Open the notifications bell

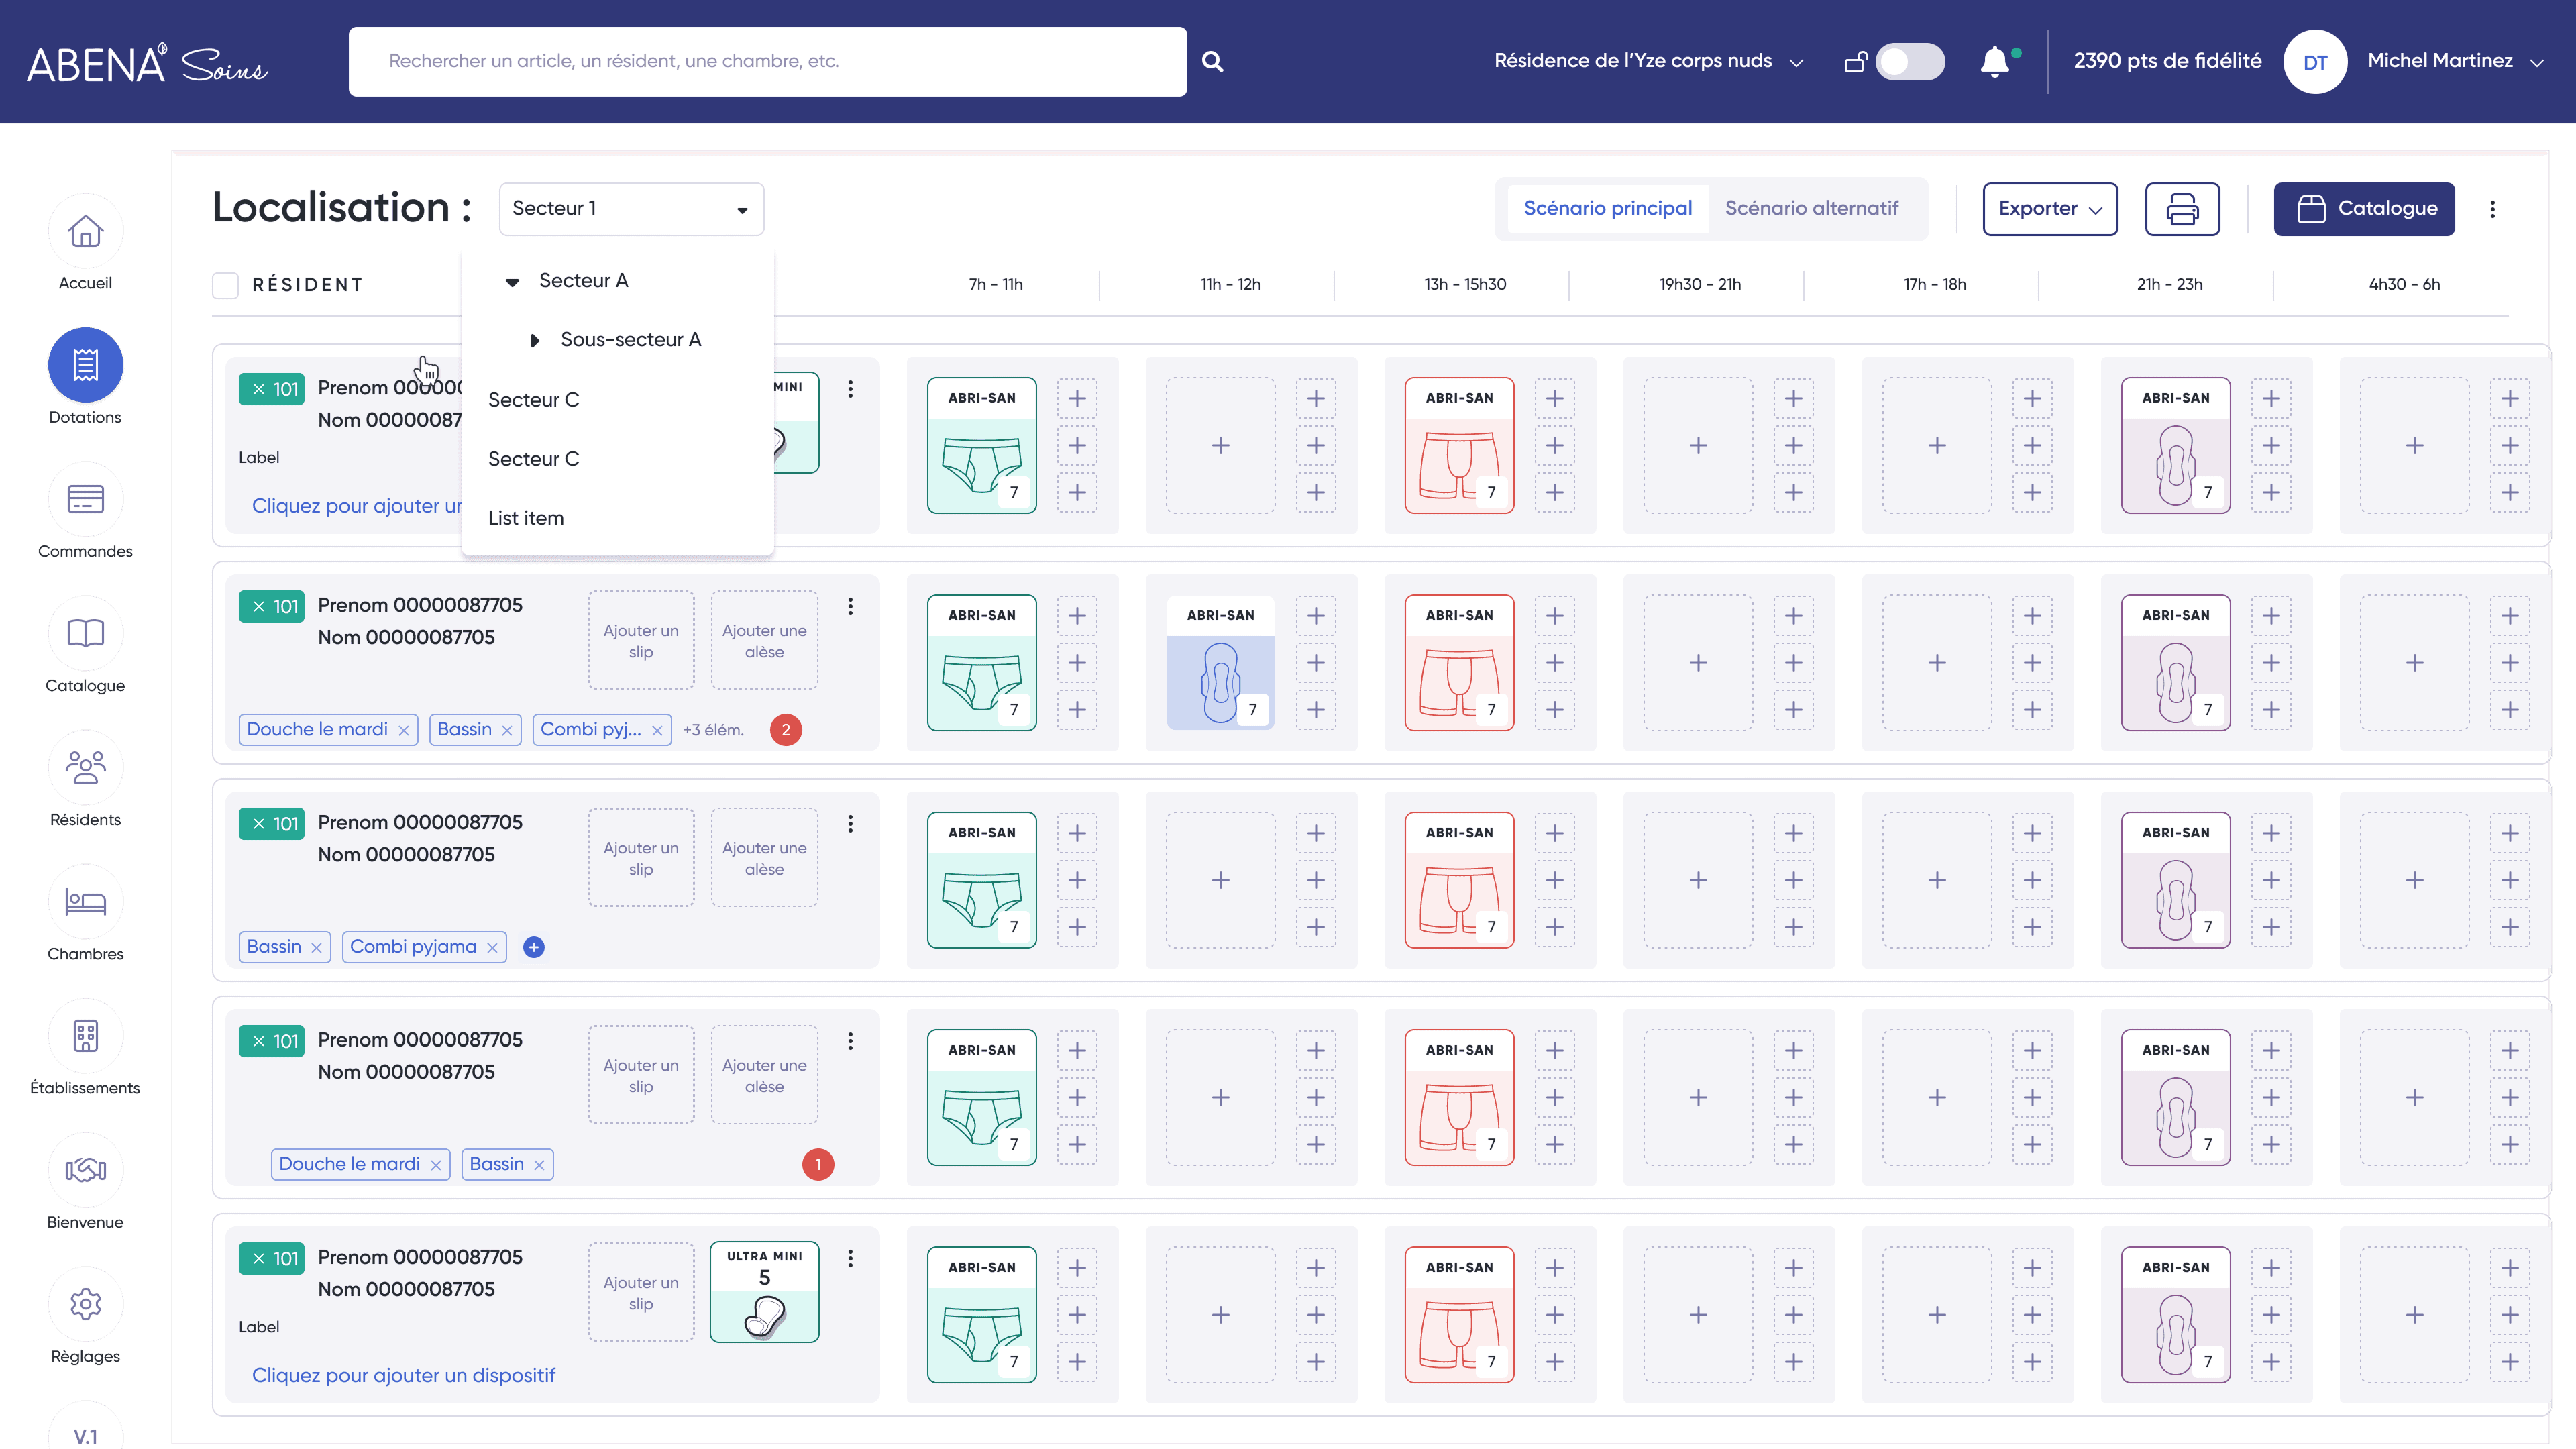click(x=1994, y=62)
